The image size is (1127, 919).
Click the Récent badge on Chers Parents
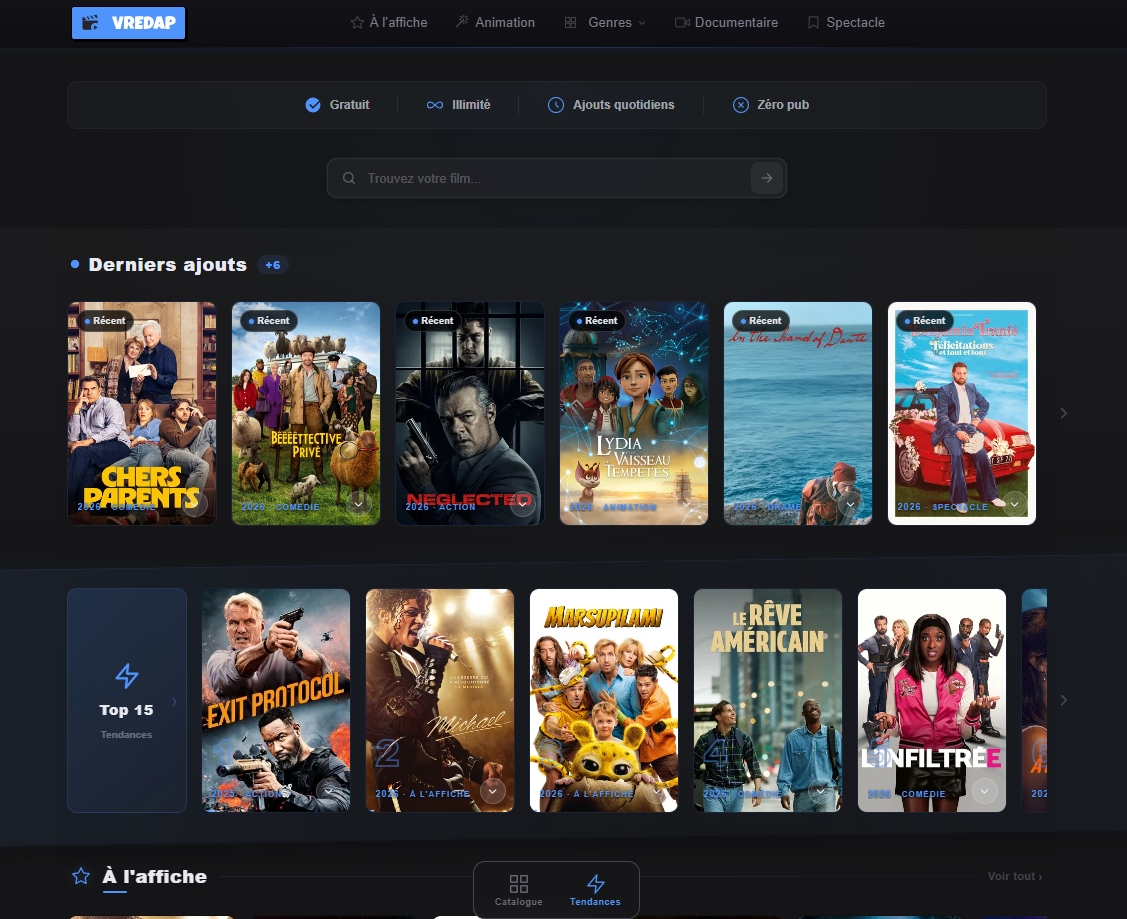coord(105,320)
